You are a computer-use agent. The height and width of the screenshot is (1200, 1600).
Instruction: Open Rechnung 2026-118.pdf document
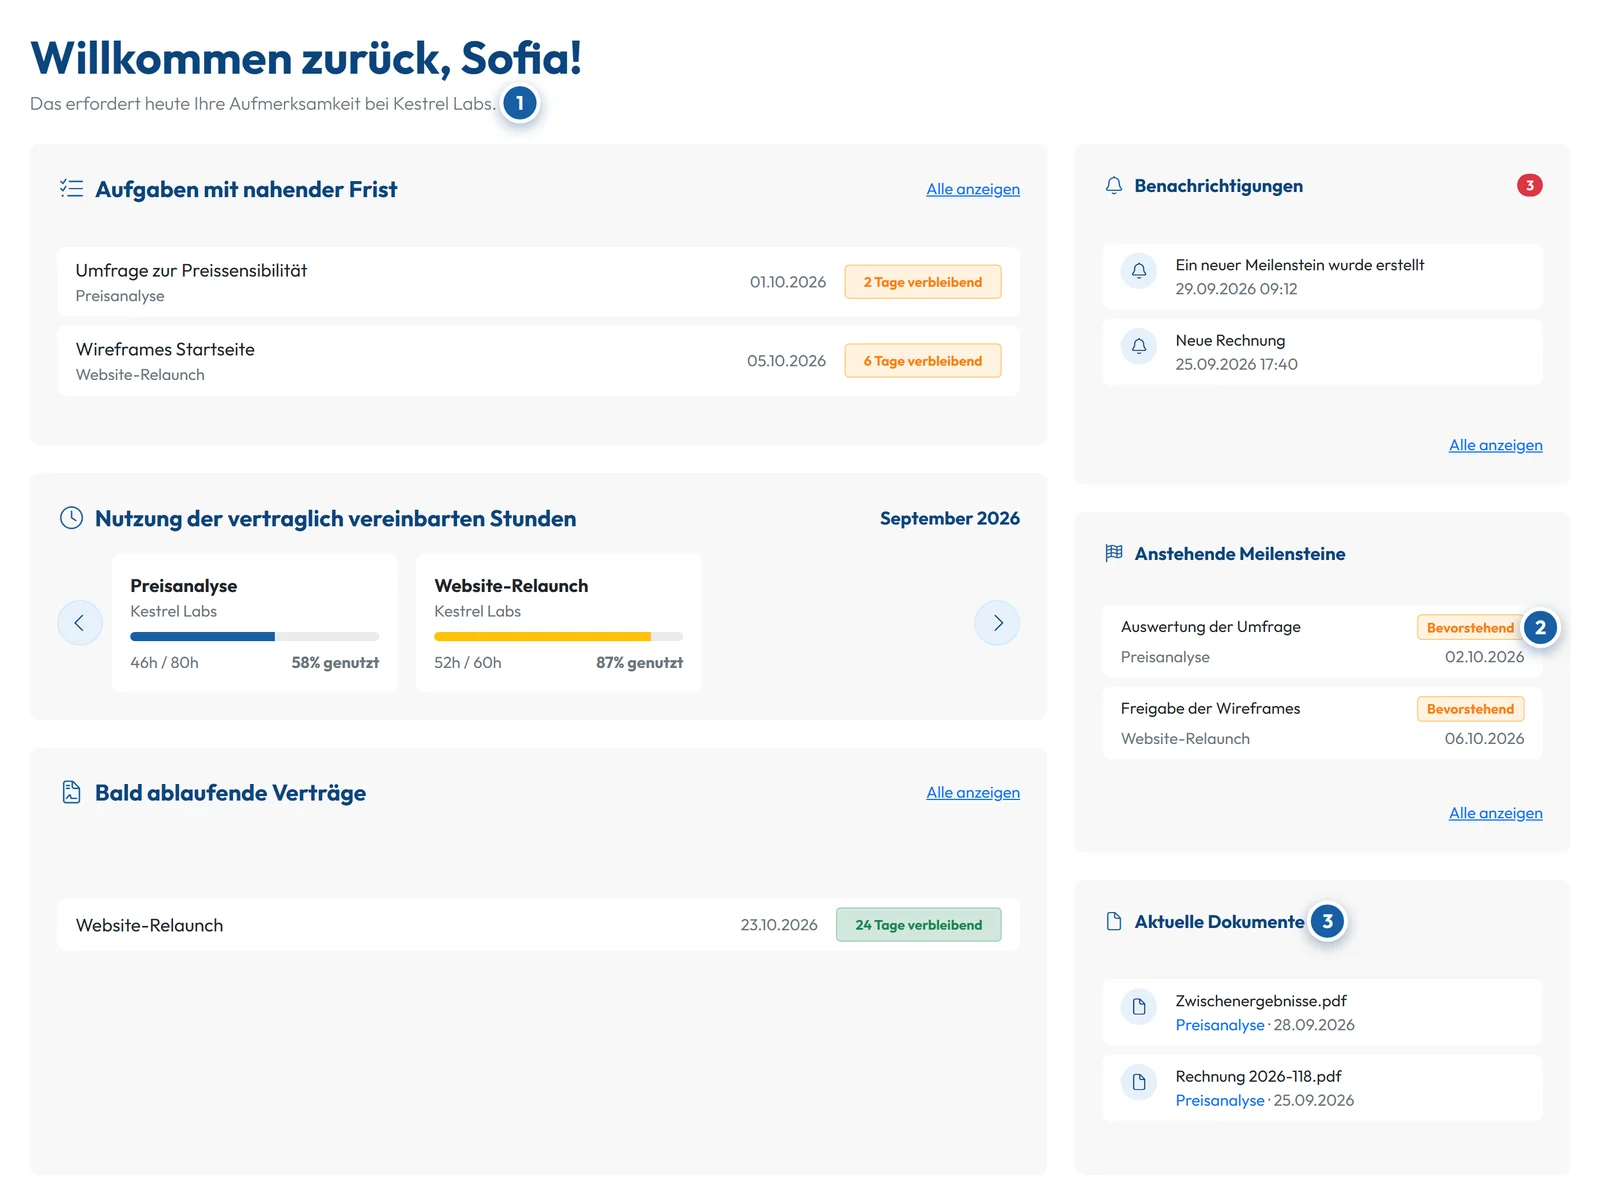point(1322,1088)
